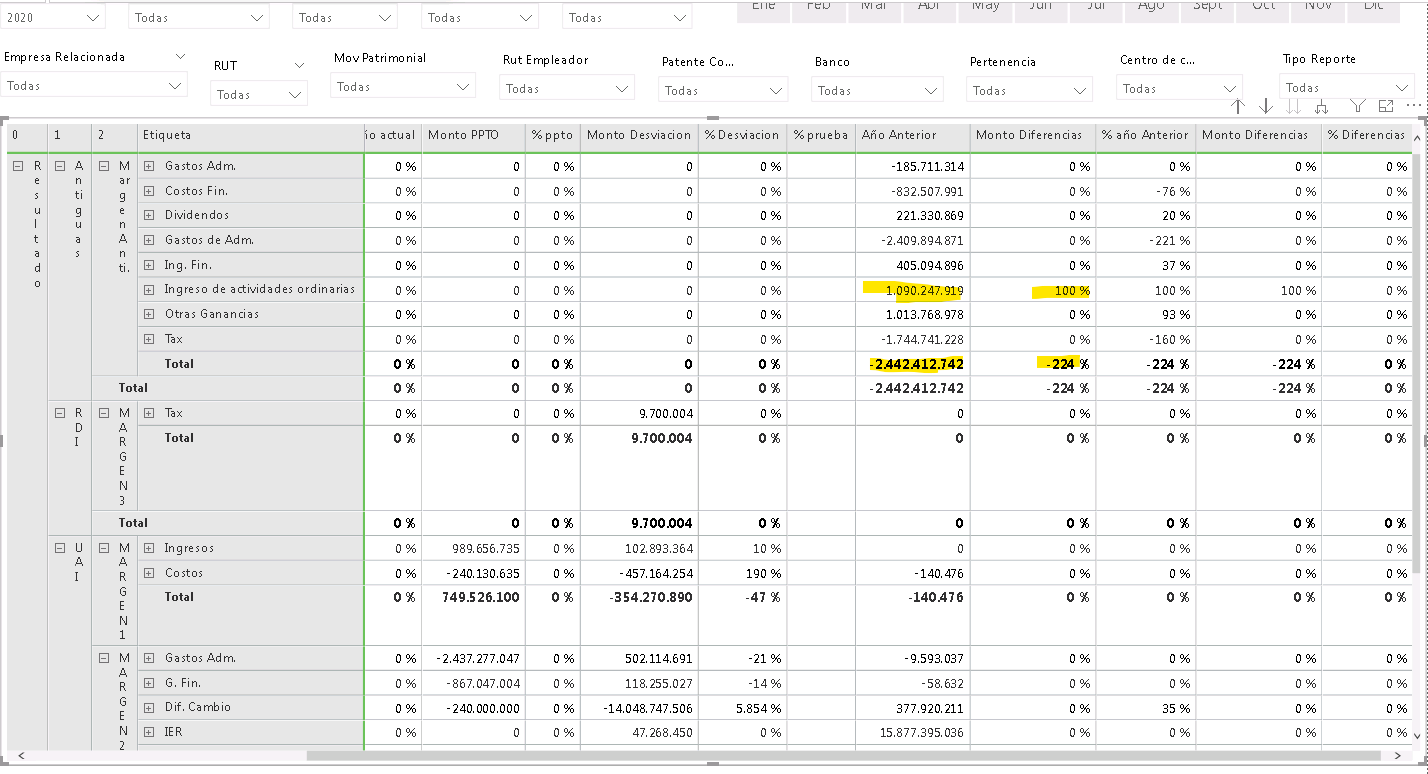Screen dimensions: 1428x774
Task: Collapse the UAI group
Action: (60, 548)
